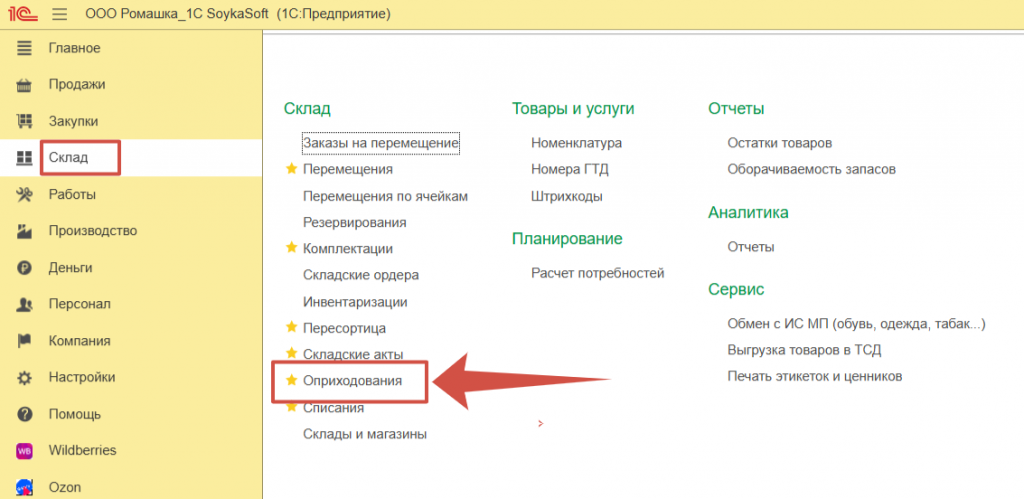Toggle favorite star next to Комплектации
1024x499 pixels.
pos(291,248)
